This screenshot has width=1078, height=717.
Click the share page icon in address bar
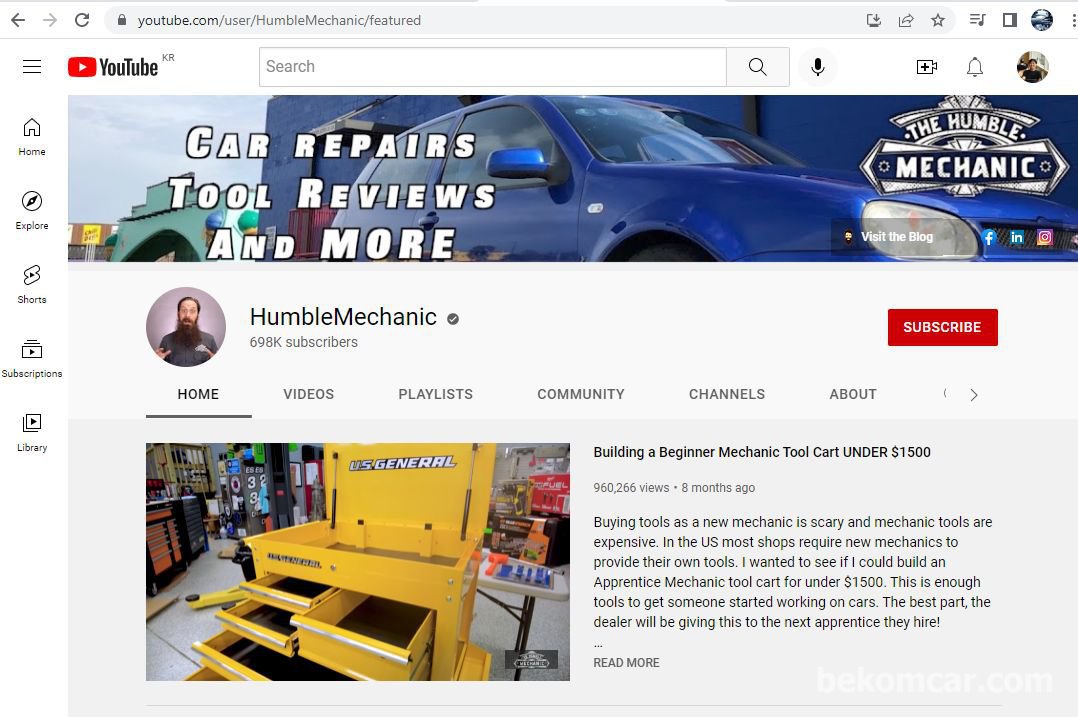(x=906, y=20)
